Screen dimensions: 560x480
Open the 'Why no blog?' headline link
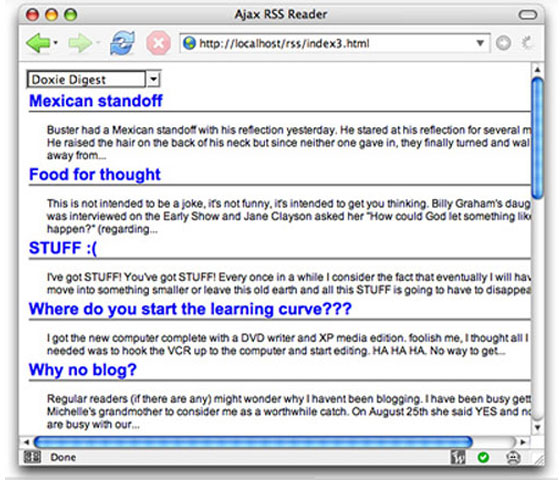click(x=83, y=370)
